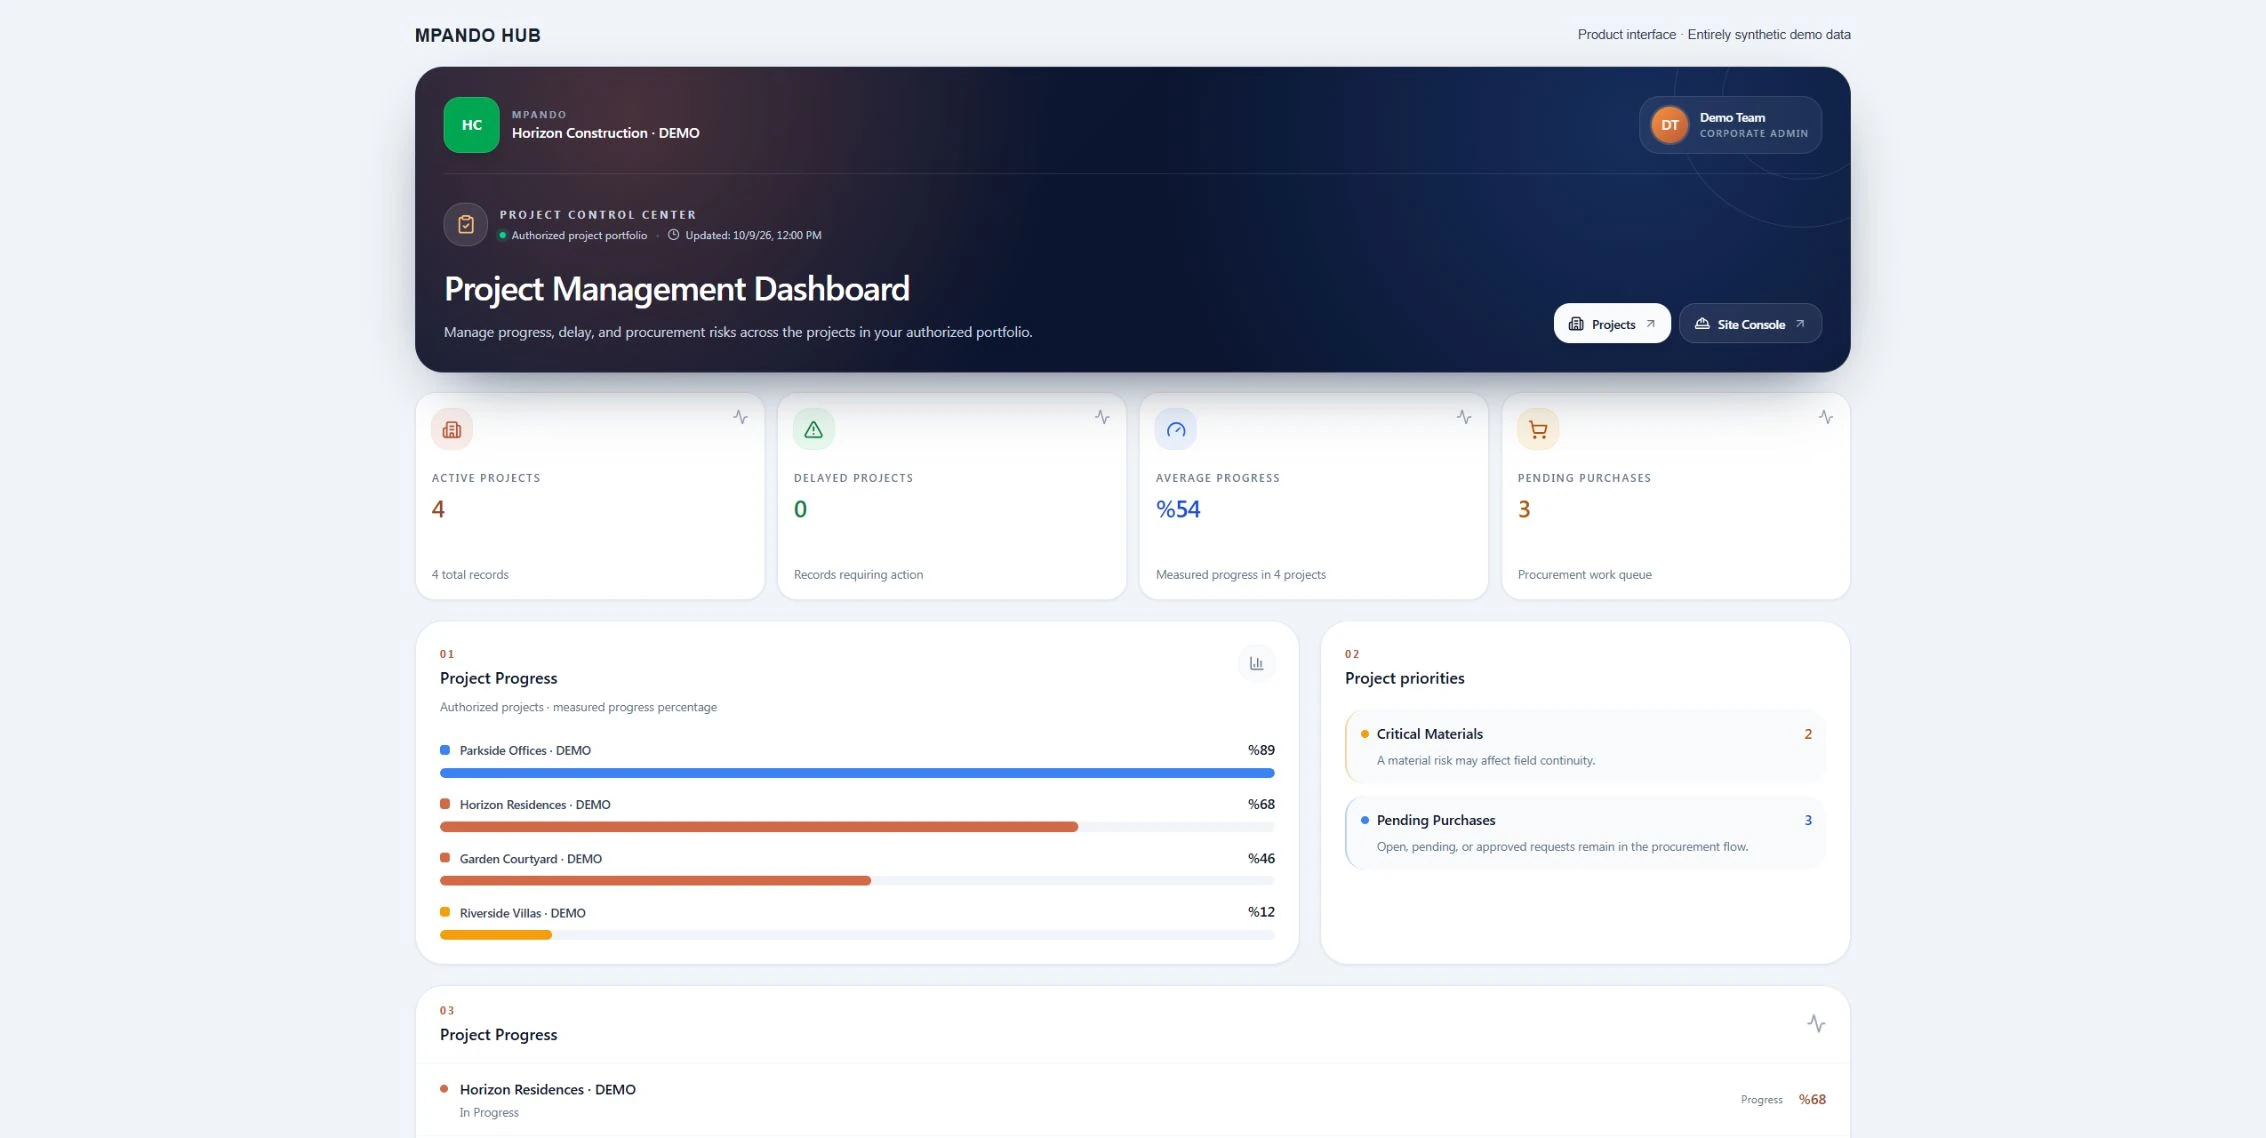2266x1138 pixels.
Task: Click the Delayed Projects warning triangle icon
Action: [x=814, y=430]
